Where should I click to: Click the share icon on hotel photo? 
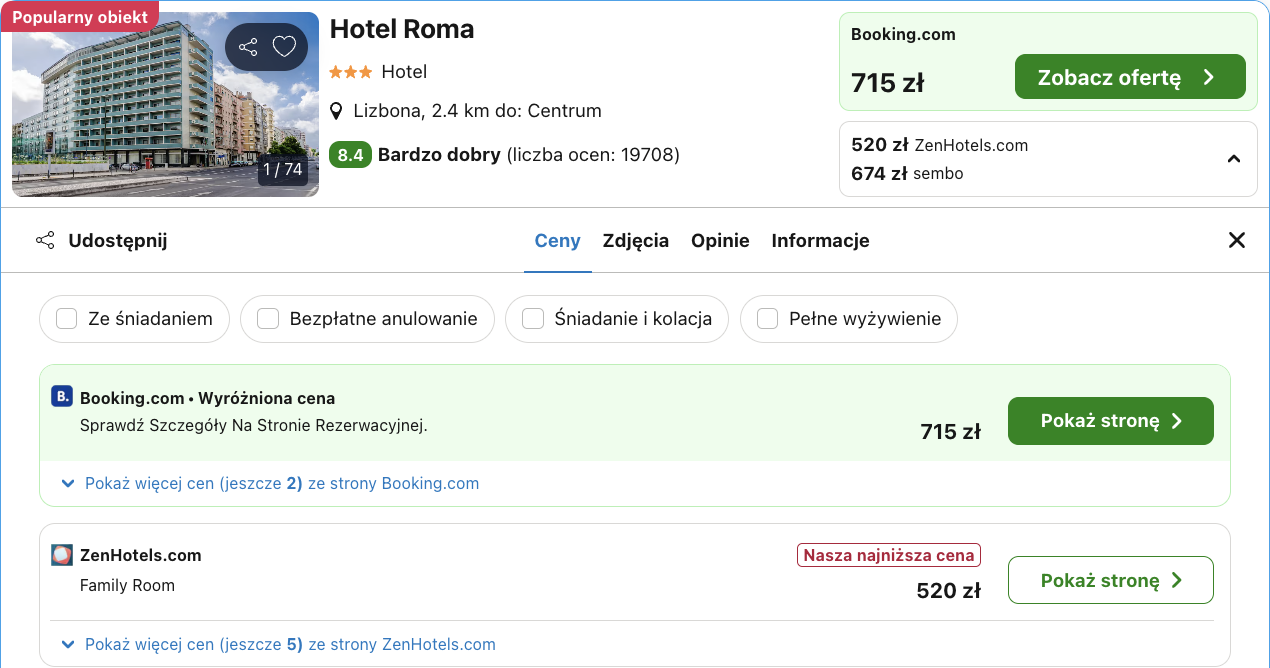click(x=248, y=46)
